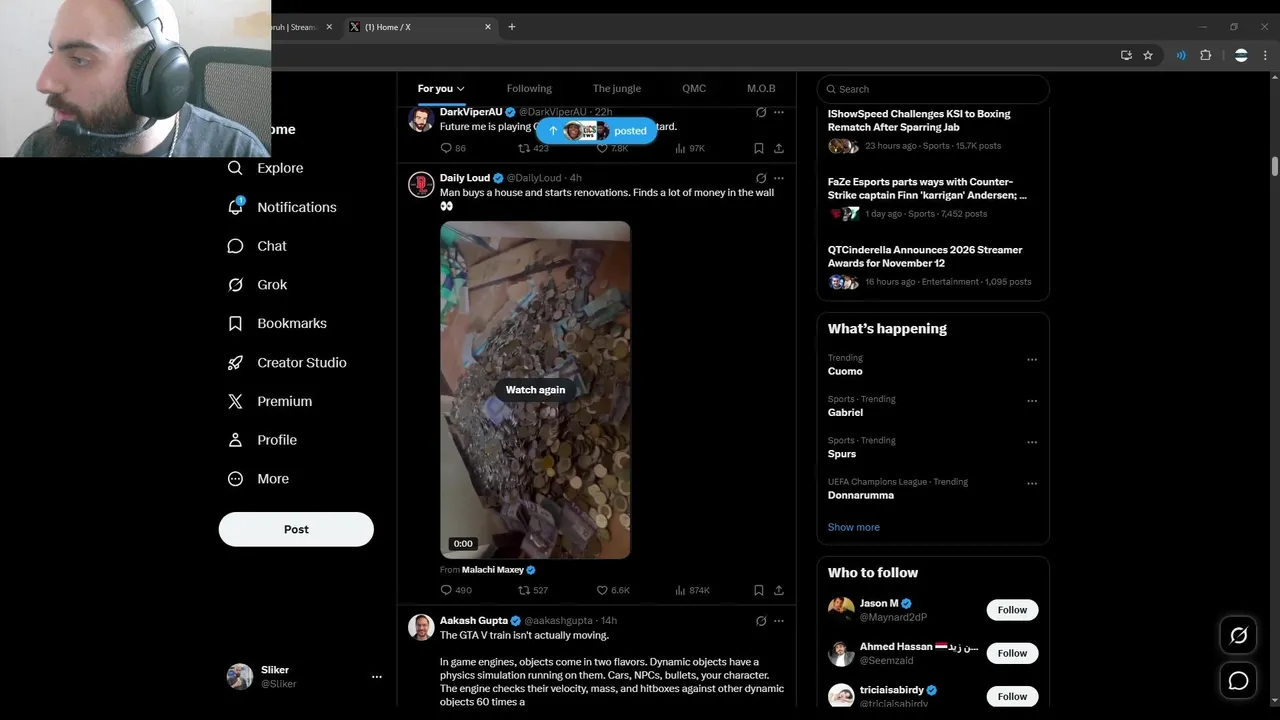Open Aakash Gupta's profile name

click(474, 621)
